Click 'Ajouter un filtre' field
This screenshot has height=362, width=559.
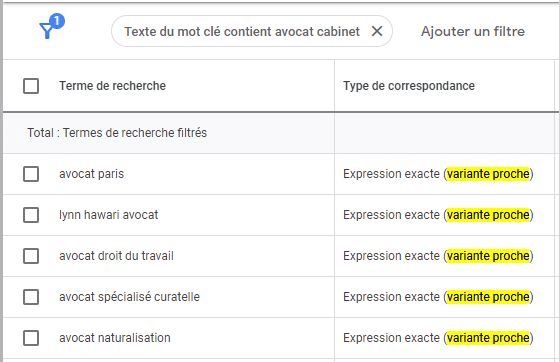[x=473, y=31]
